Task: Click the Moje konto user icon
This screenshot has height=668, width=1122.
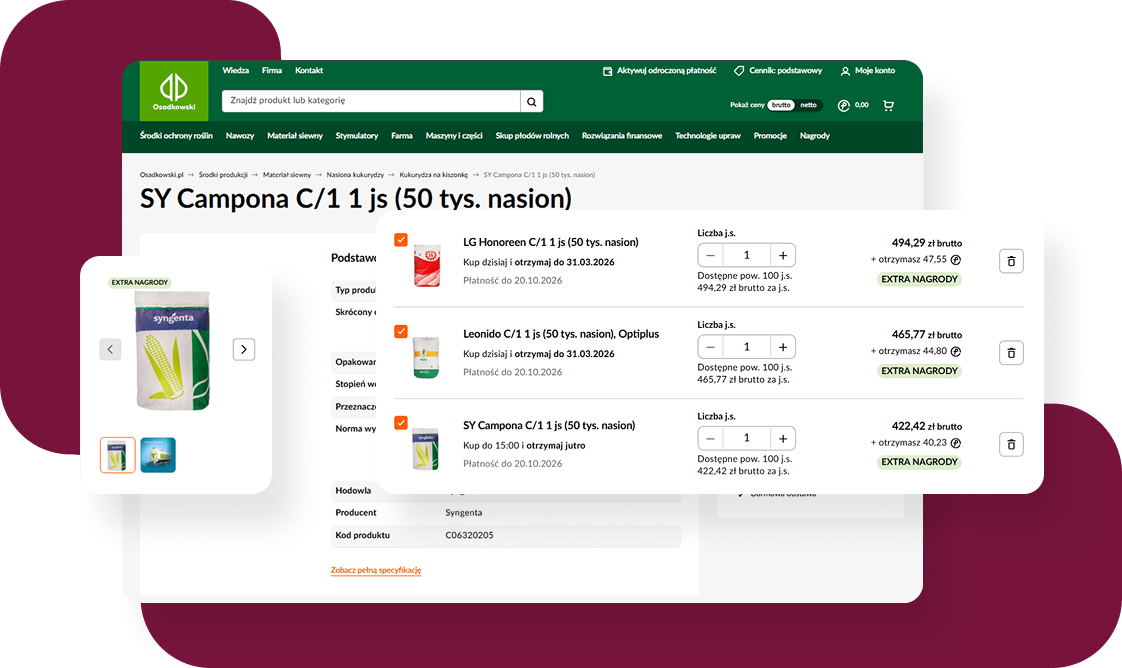Action: coord(845,72)
